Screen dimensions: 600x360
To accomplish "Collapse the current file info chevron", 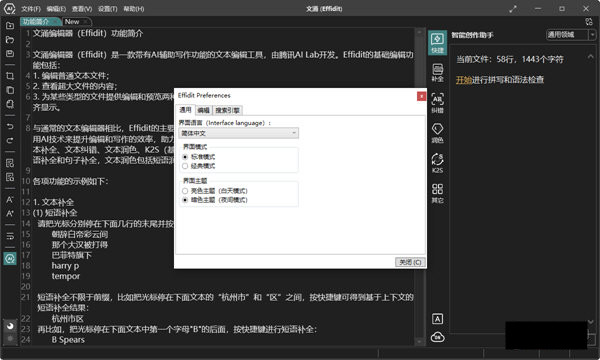I will point(590,57).
